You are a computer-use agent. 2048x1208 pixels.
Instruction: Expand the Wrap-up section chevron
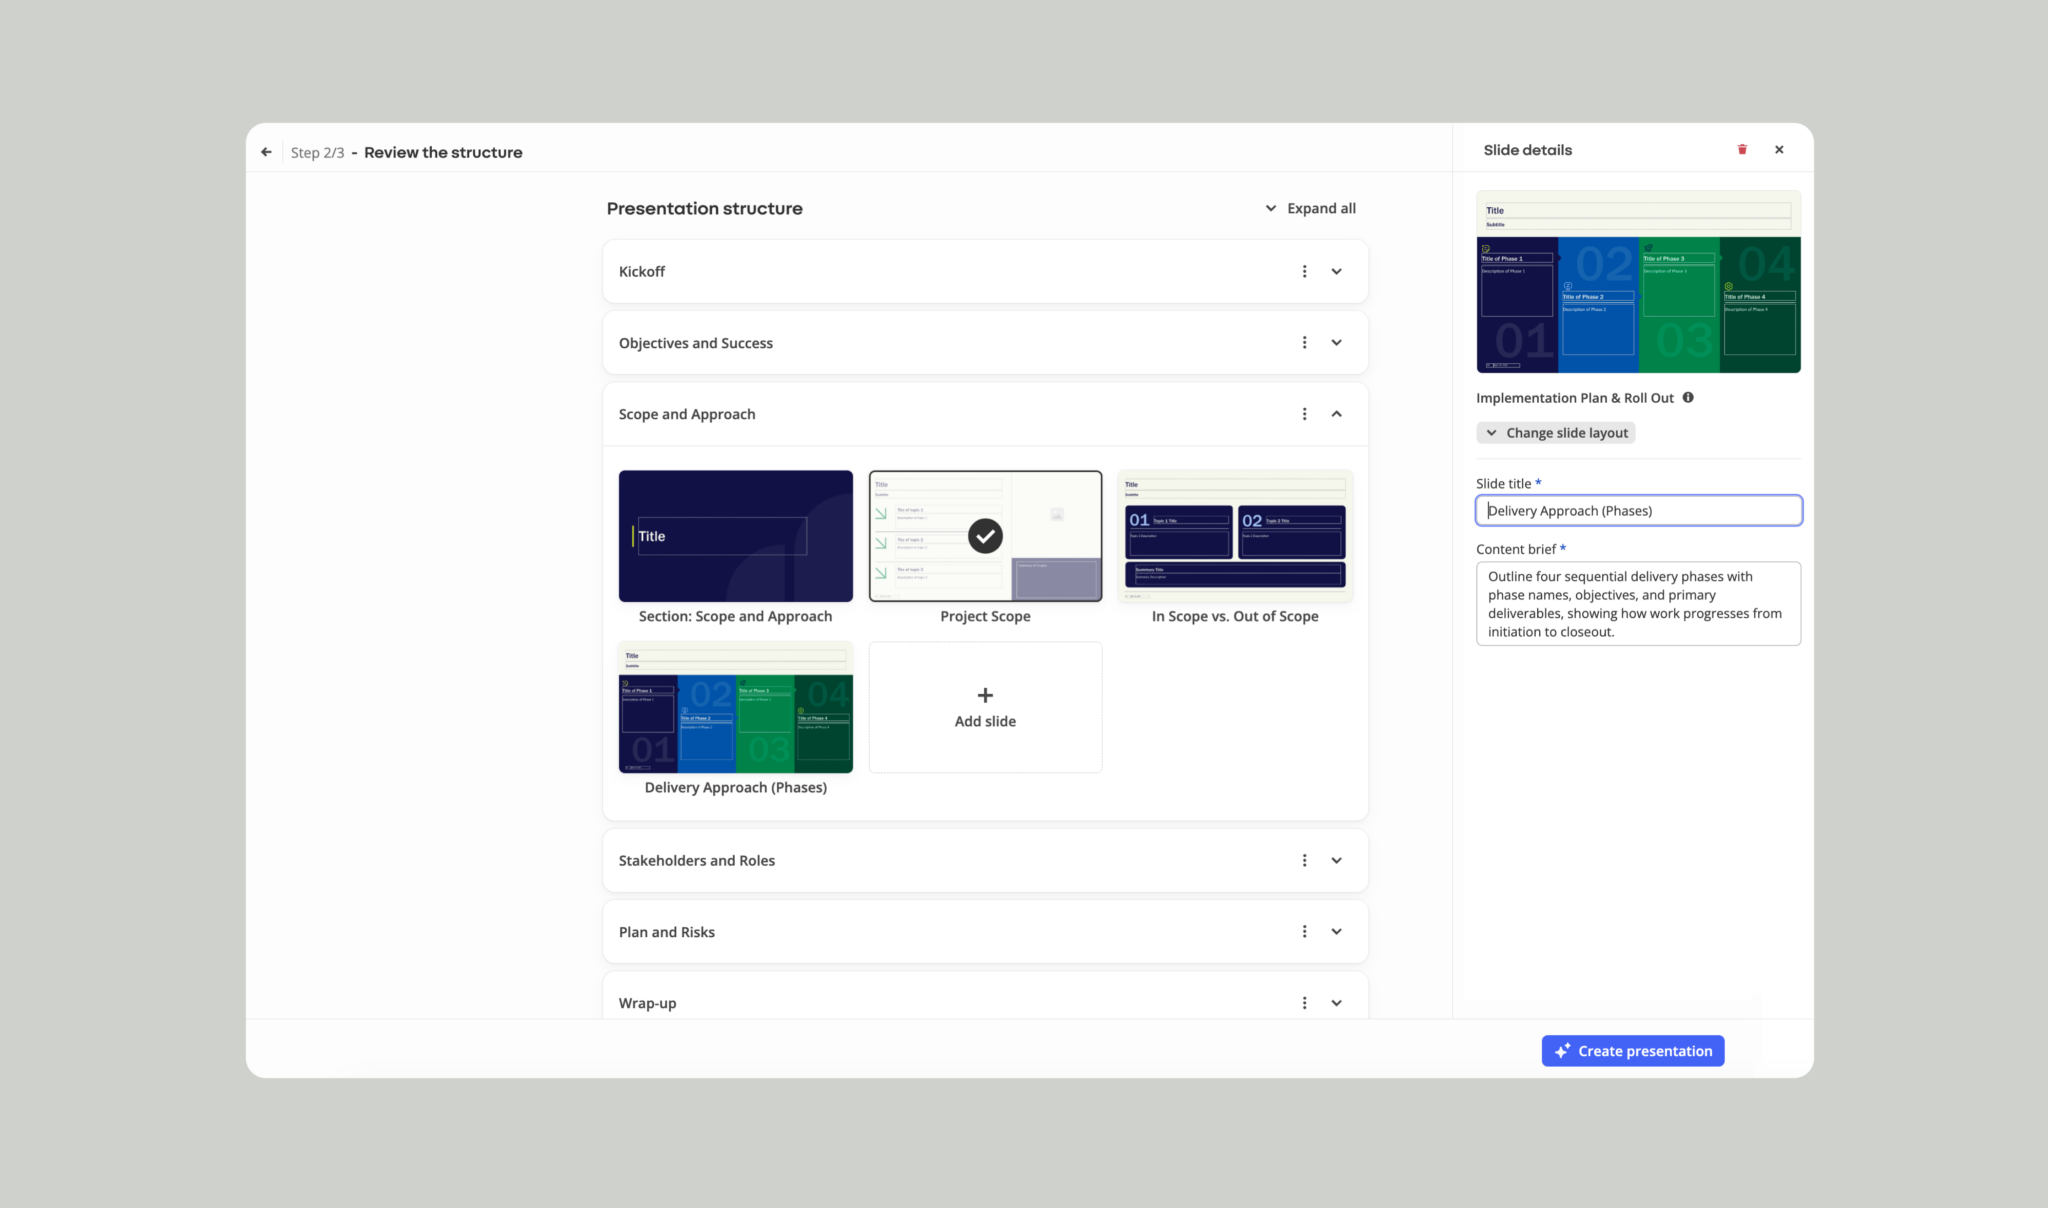pyautogui.click(x=1336, y=1003)
